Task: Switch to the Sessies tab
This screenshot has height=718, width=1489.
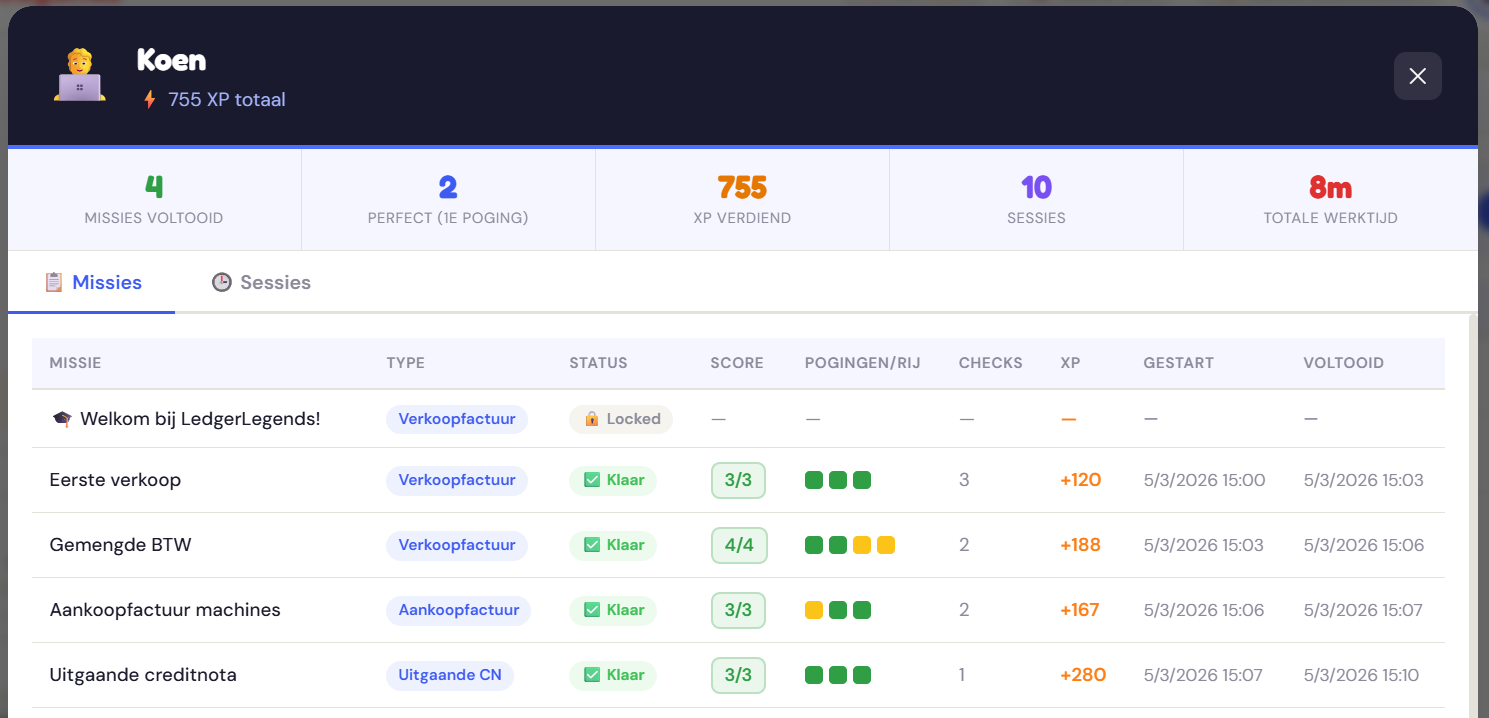Action: click(262, 283)
